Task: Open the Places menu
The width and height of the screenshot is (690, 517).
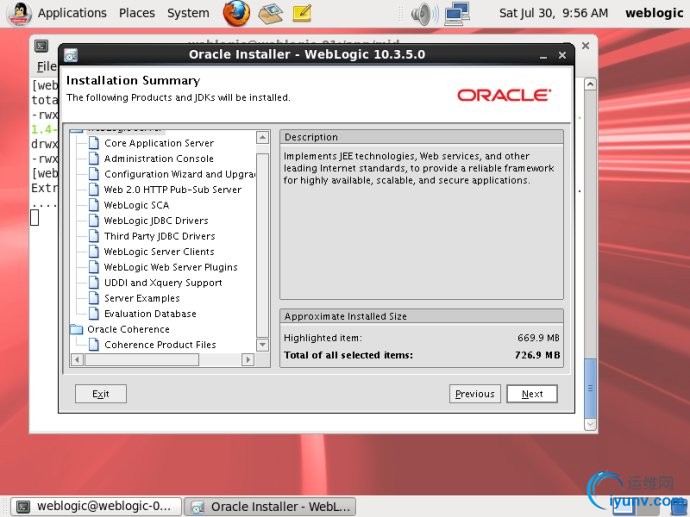Action: [137, 13]
